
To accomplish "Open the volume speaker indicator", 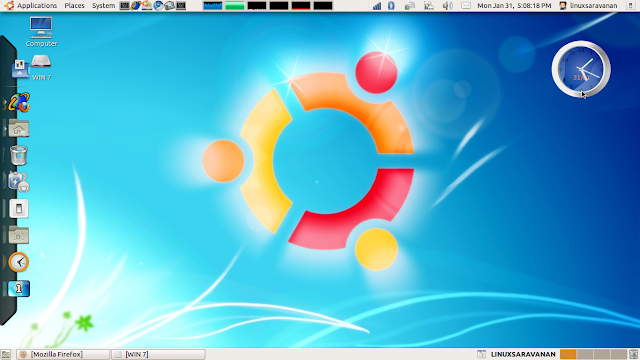I will point(447,6).
